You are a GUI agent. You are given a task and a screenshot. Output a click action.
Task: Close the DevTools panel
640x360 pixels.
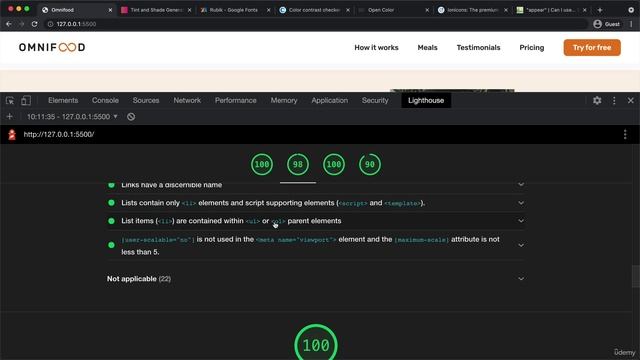[631, 100]
